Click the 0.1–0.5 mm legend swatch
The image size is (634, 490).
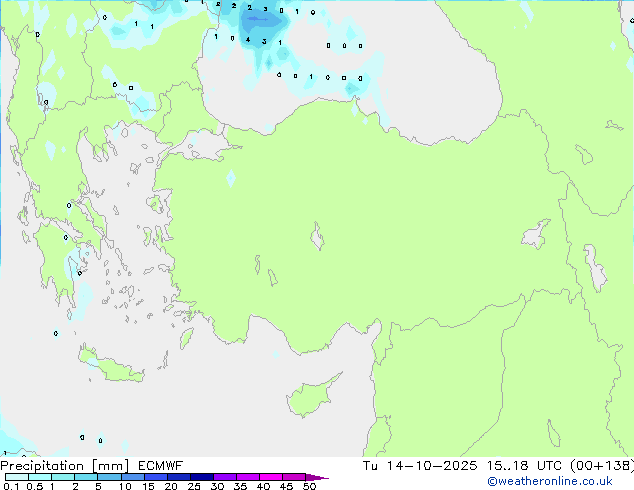pos(17,477)
